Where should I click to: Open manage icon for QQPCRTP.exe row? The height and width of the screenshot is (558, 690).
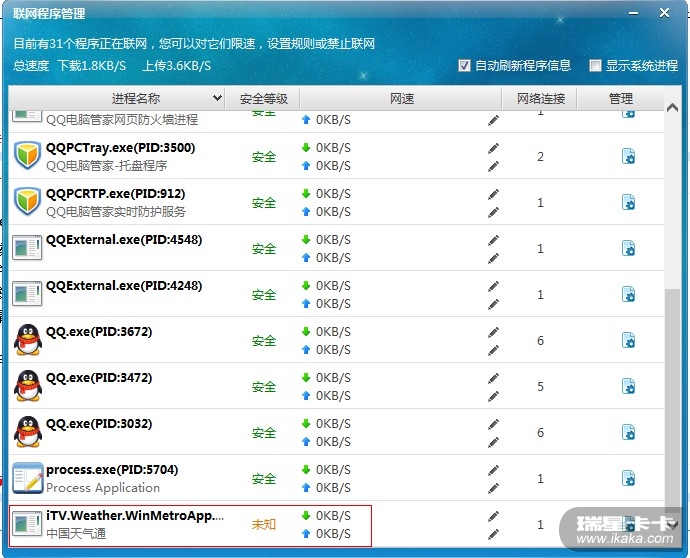click(x=628, y=202)
